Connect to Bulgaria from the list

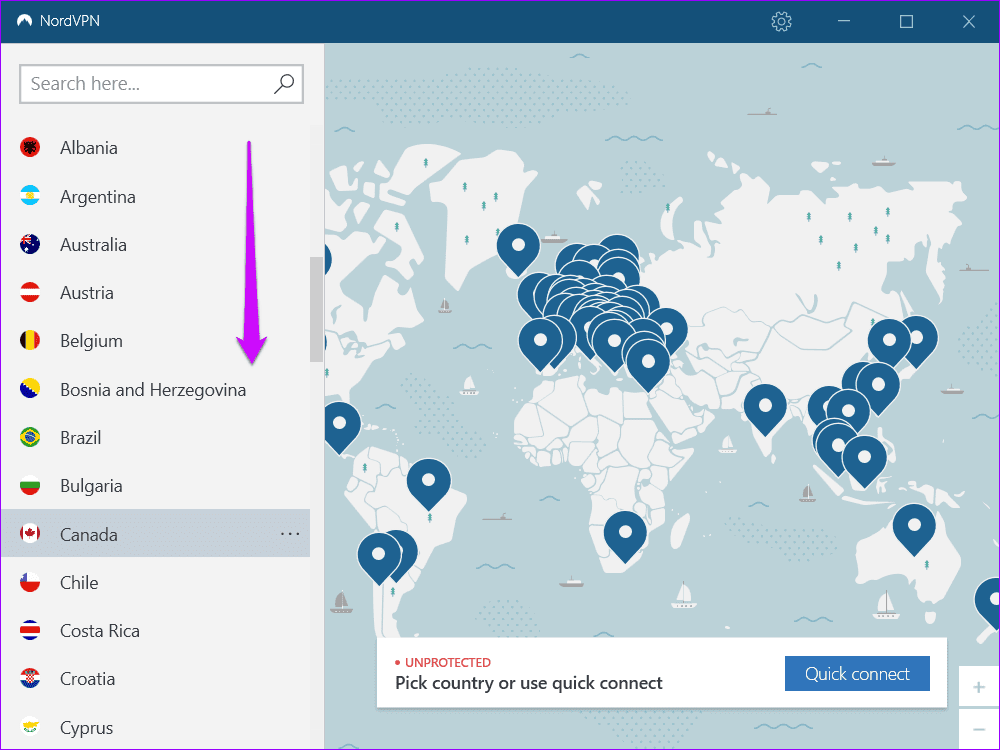(x=155, y=486)
